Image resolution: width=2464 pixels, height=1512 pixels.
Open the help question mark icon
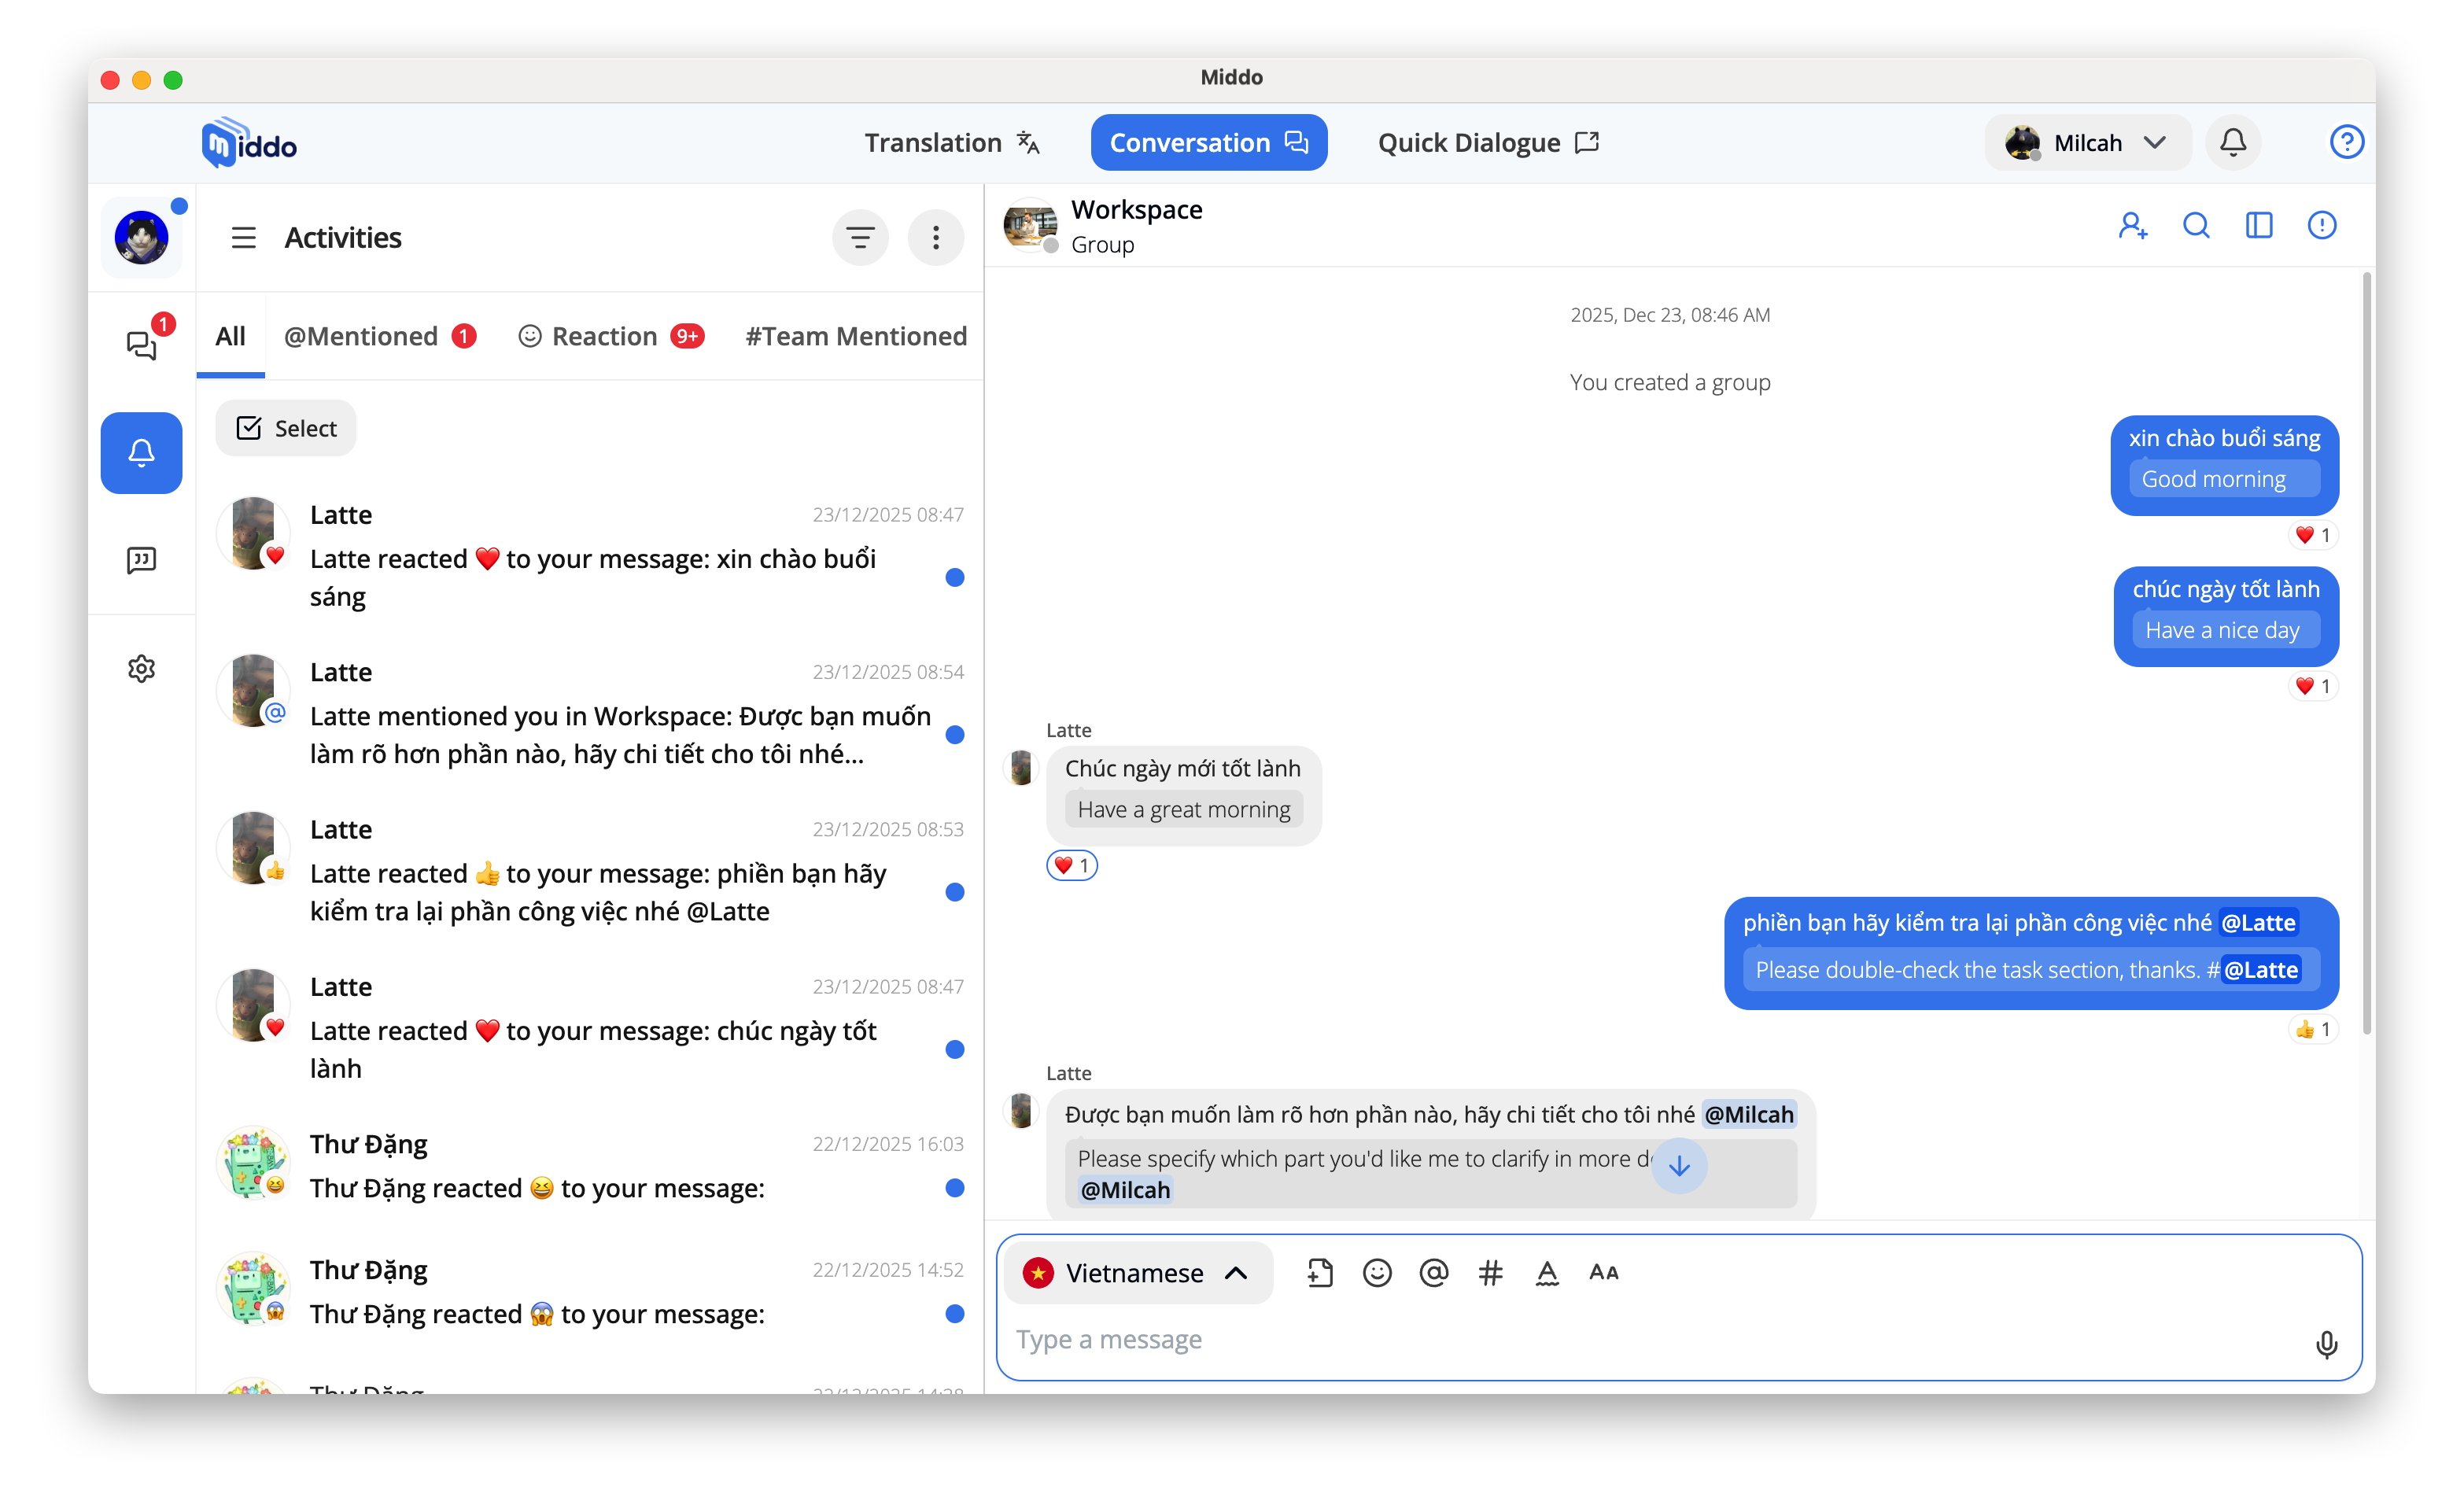point(2346,142)
